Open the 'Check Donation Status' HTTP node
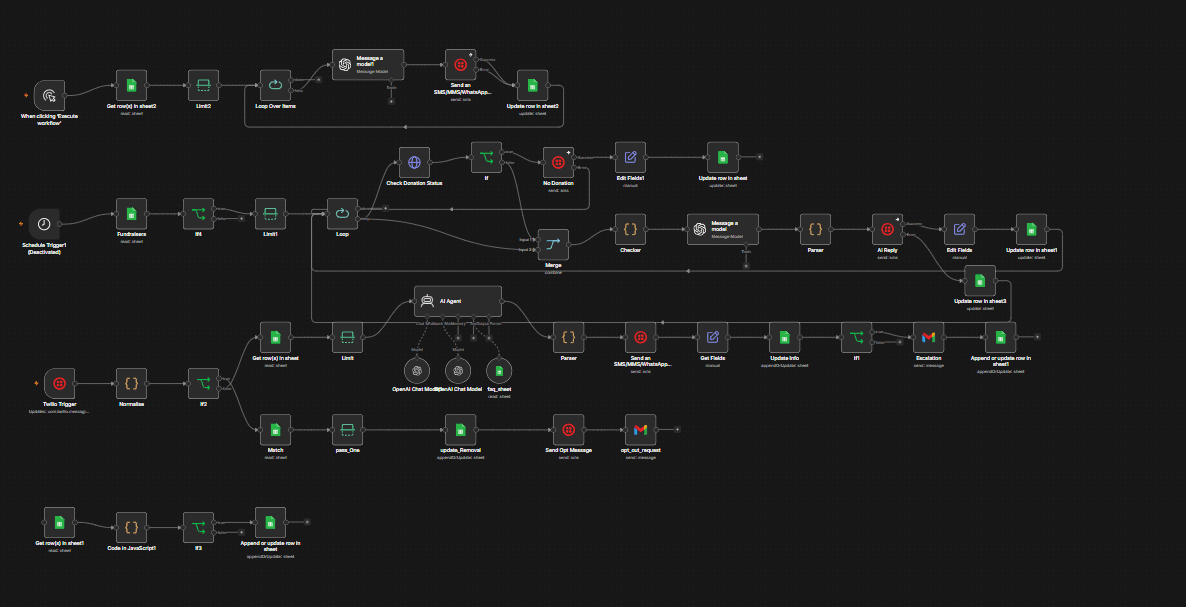Image resolution: width=1186 pixels, height=607 pixels. [414, 163]
